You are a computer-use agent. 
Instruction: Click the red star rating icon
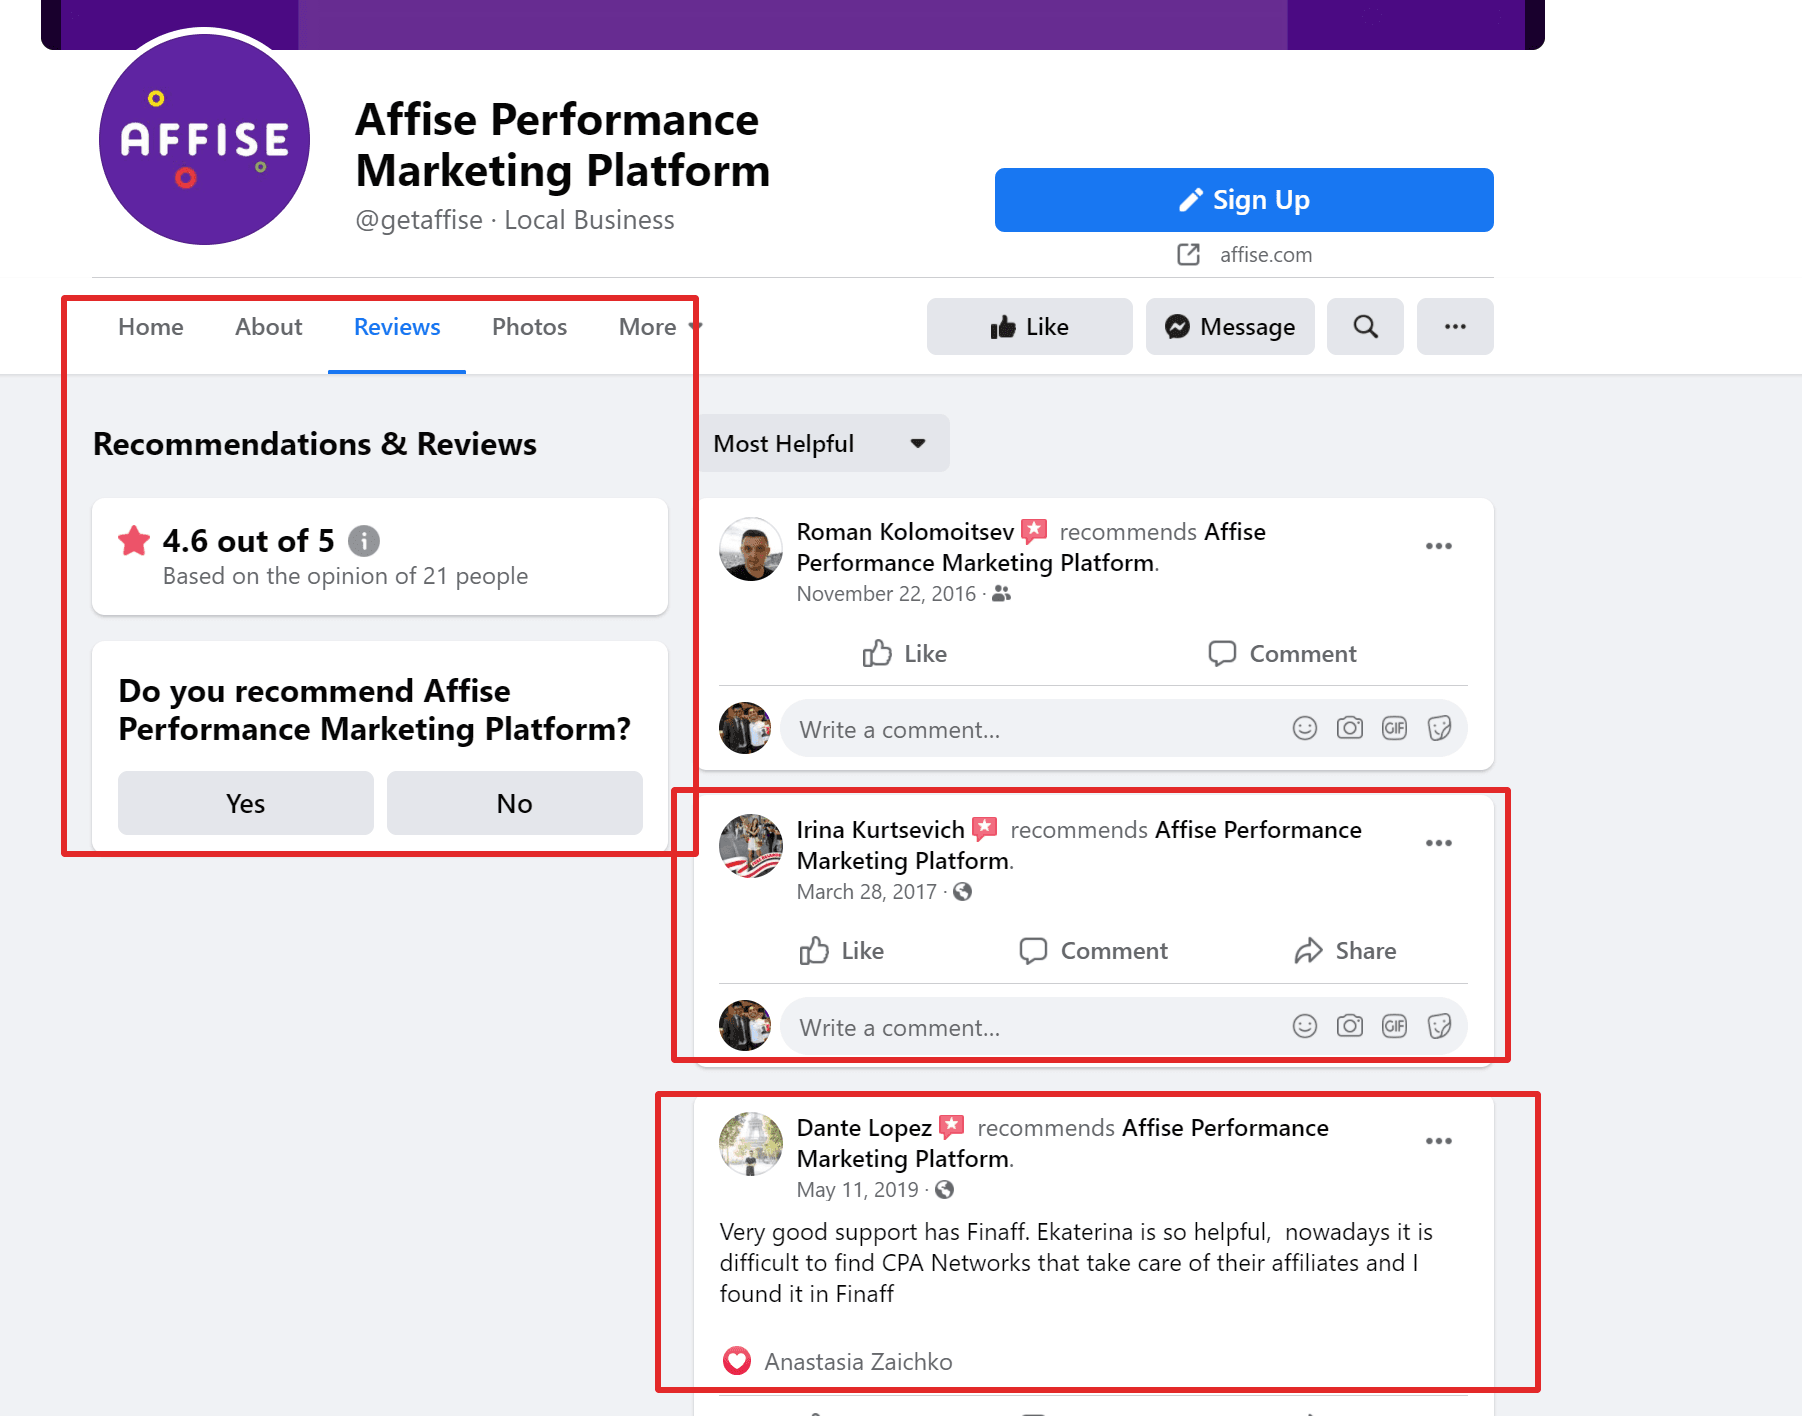point(134,541)
